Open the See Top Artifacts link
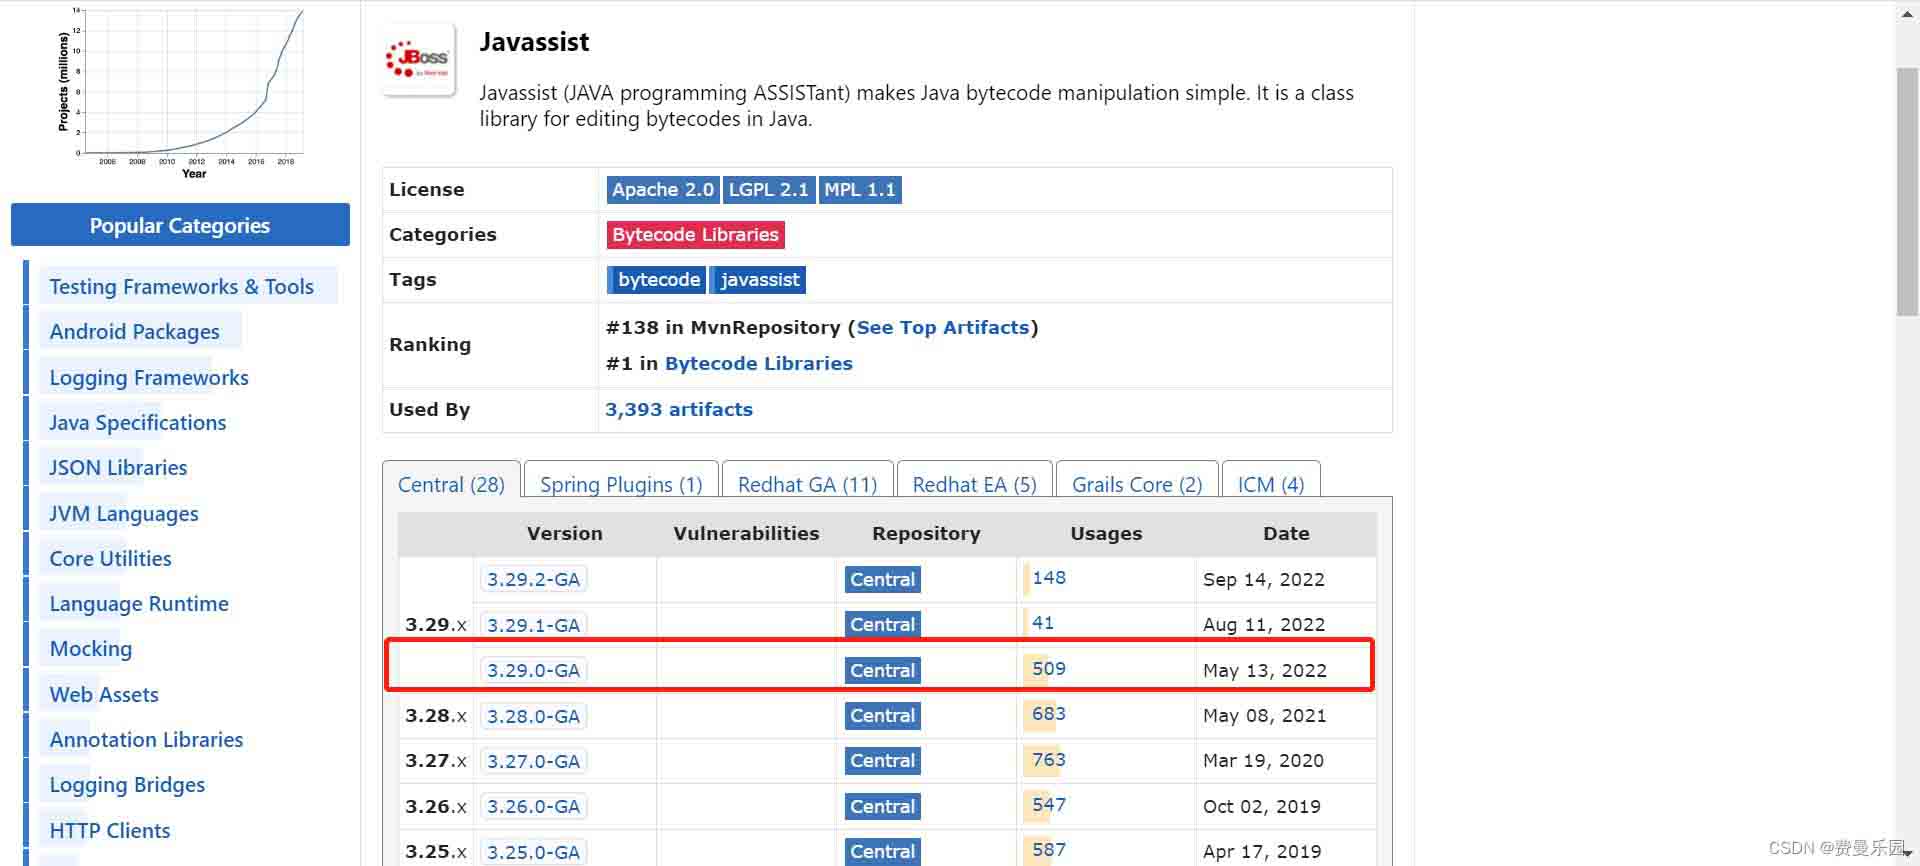The width and height of the screenshot is (1920, 866). click(x=942, y=328)
